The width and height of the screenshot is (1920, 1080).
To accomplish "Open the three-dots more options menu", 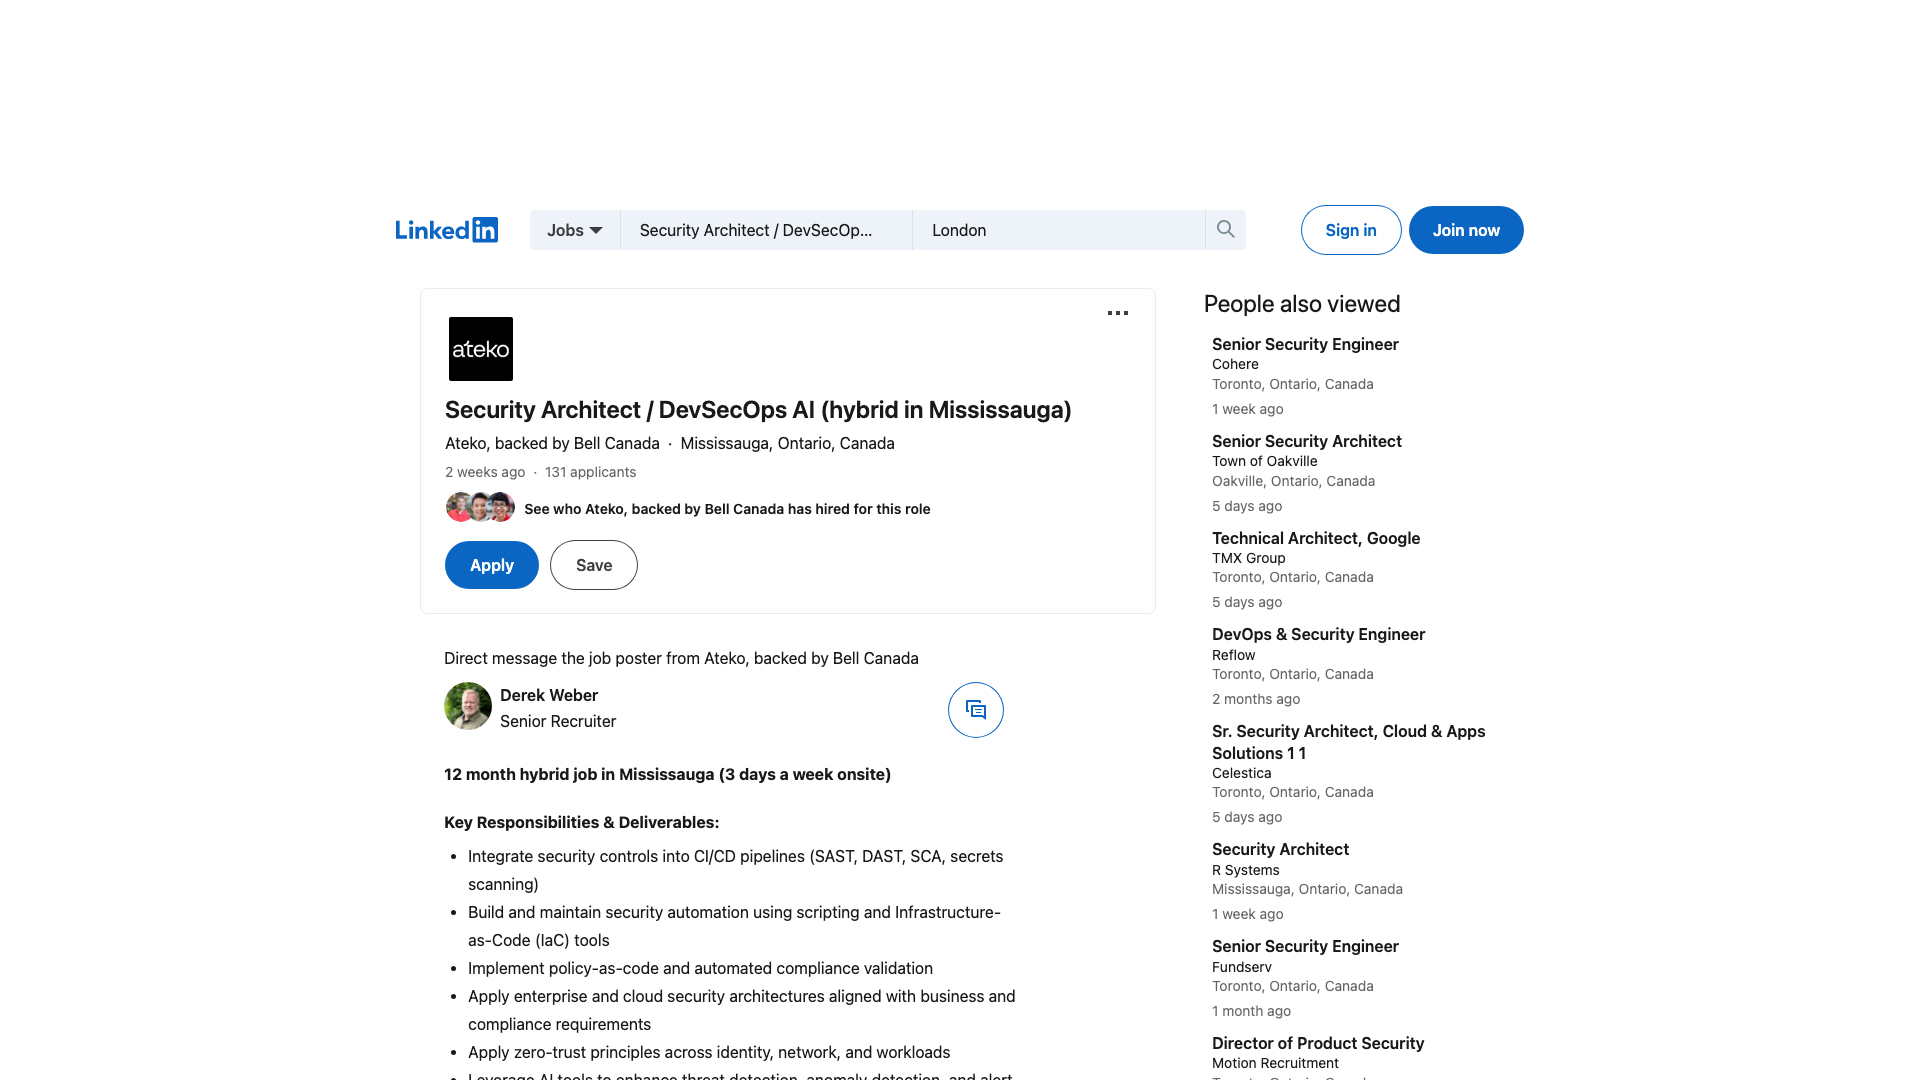I will [x=1118, y=313].
